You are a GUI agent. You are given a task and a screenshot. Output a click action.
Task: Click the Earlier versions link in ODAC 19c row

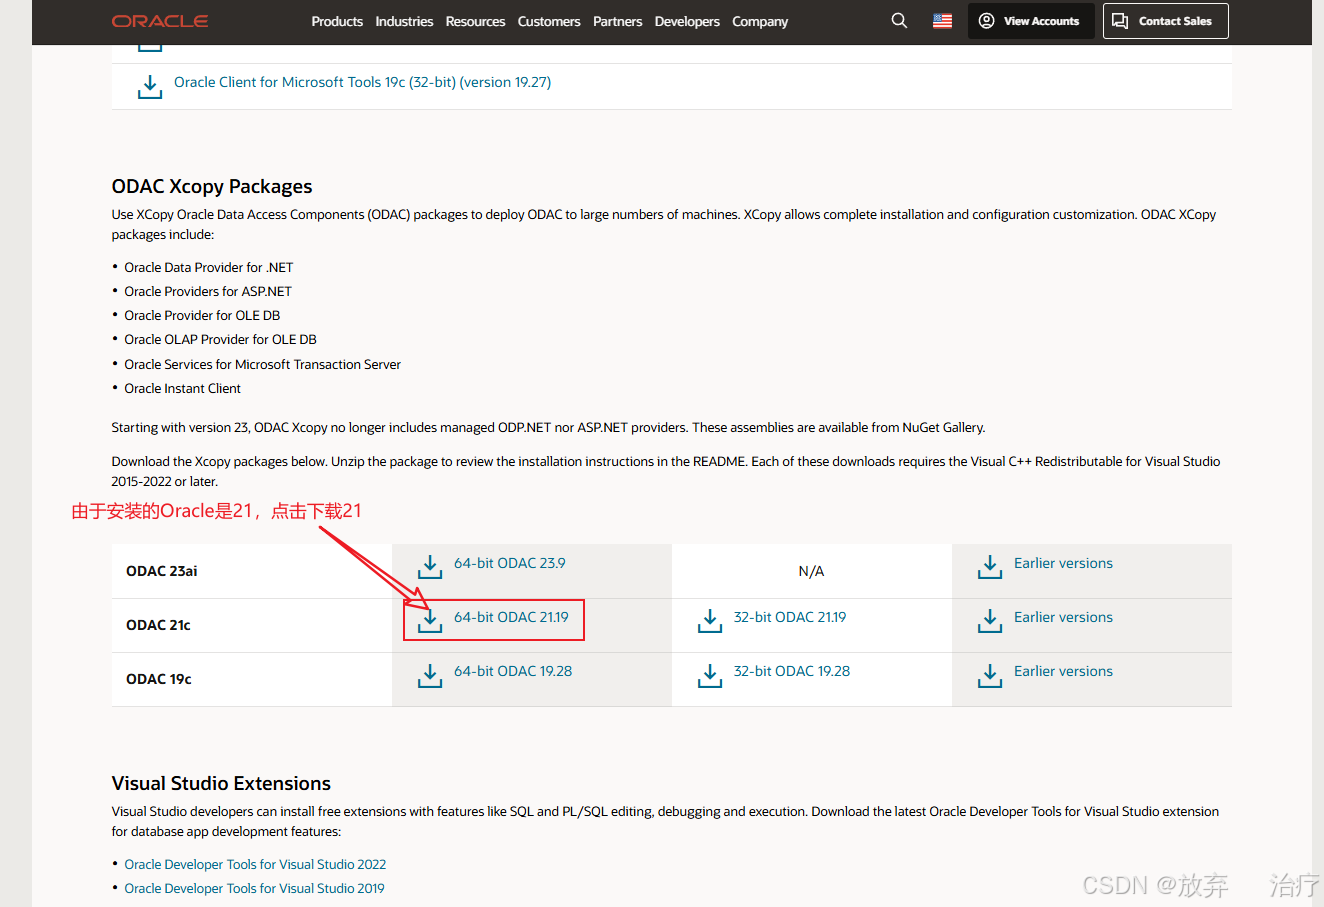[1063, 670]
